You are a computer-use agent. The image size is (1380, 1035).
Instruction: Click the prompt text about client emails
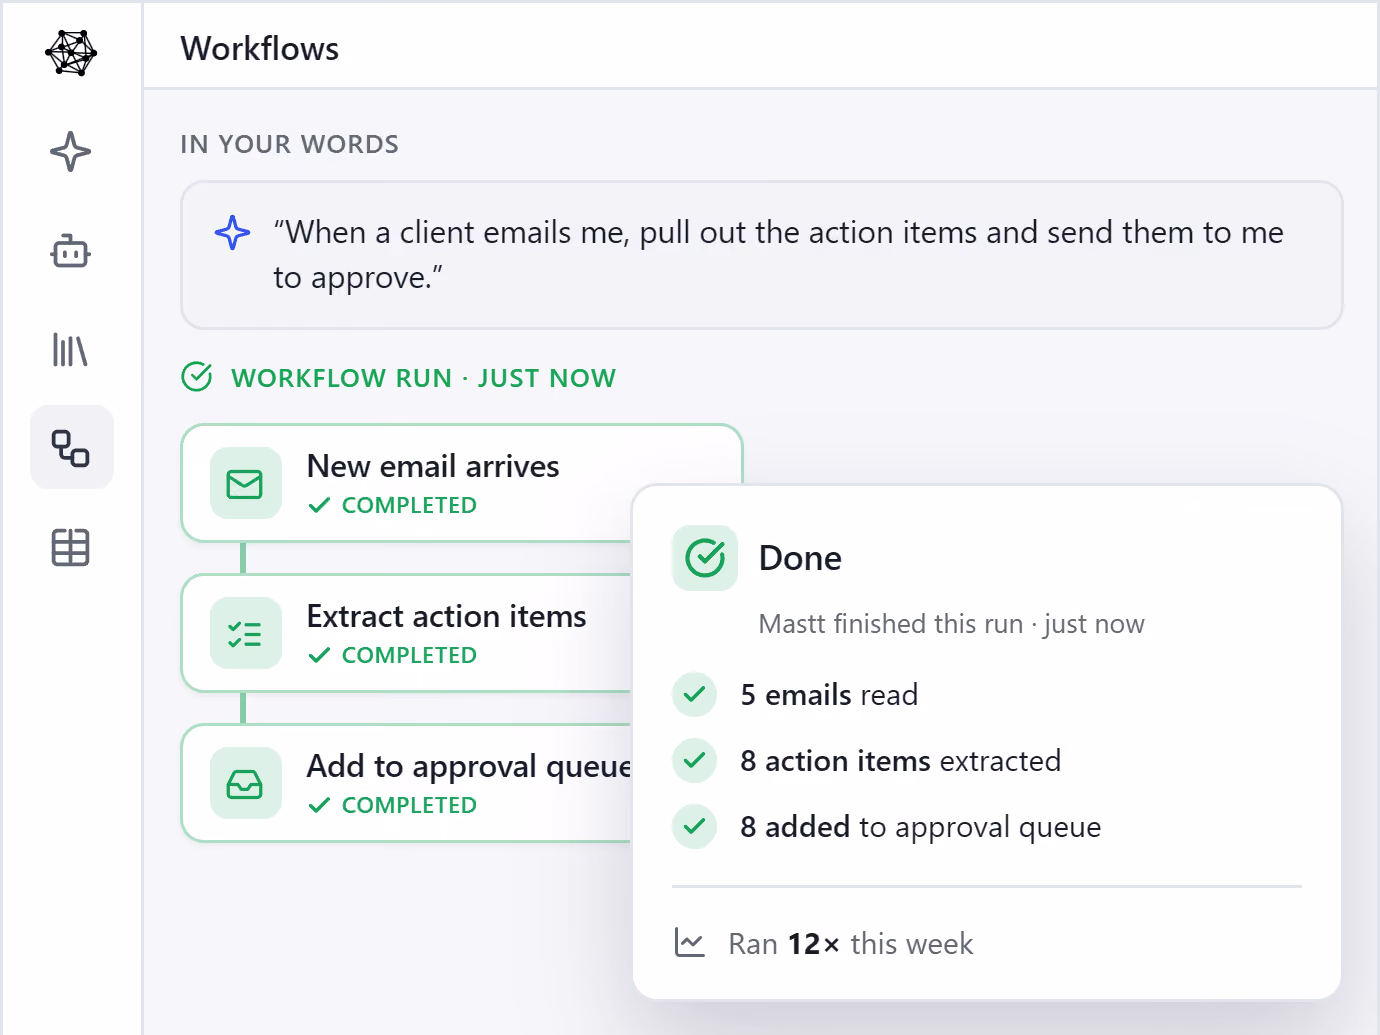778,255
